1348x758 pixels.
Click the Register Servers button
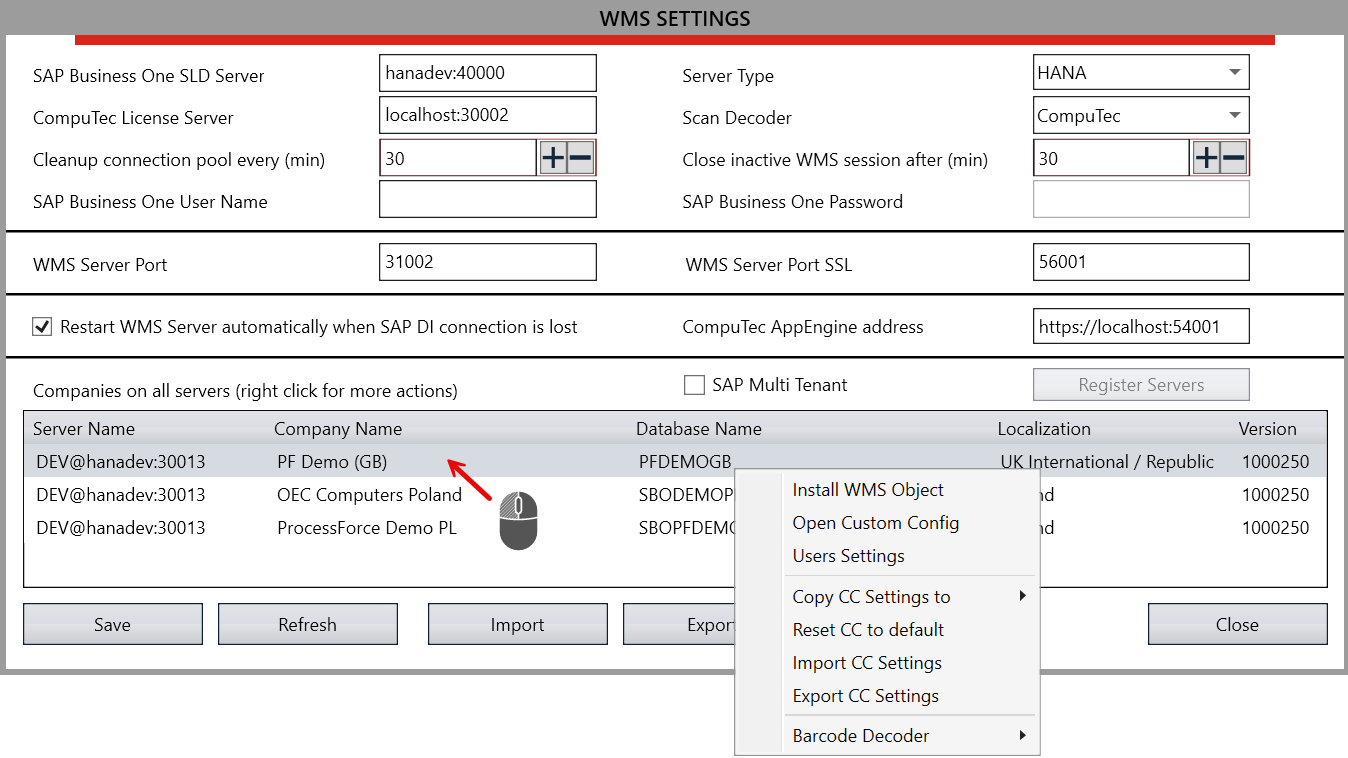pyautogui.click(x=1140, y=384)
